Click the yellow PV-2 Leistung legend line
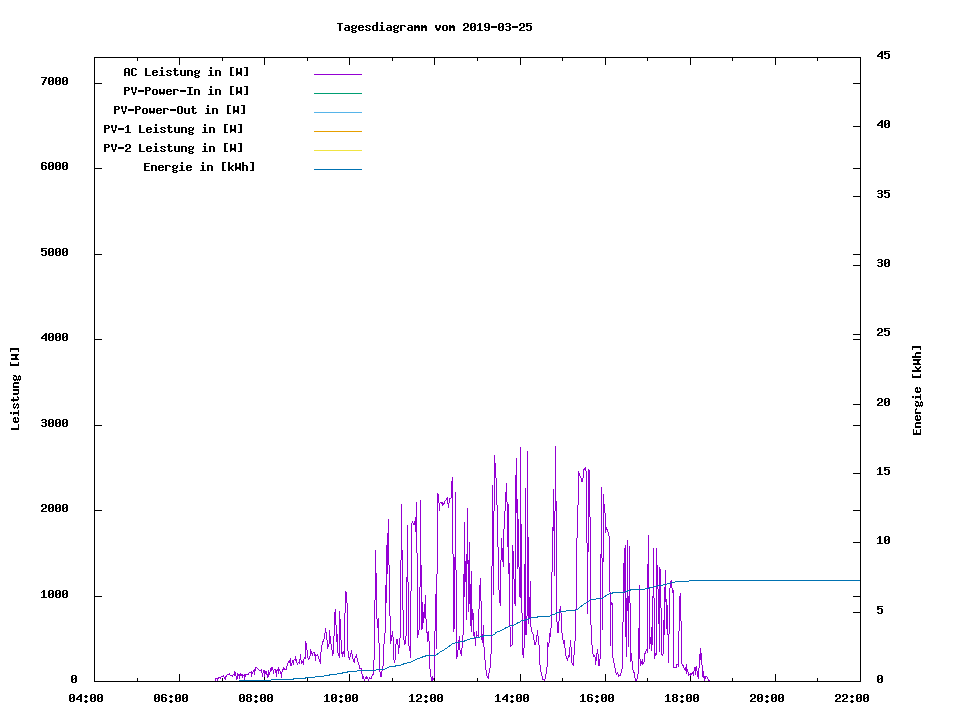Screen dimensions: 960x720 [337, 150]
